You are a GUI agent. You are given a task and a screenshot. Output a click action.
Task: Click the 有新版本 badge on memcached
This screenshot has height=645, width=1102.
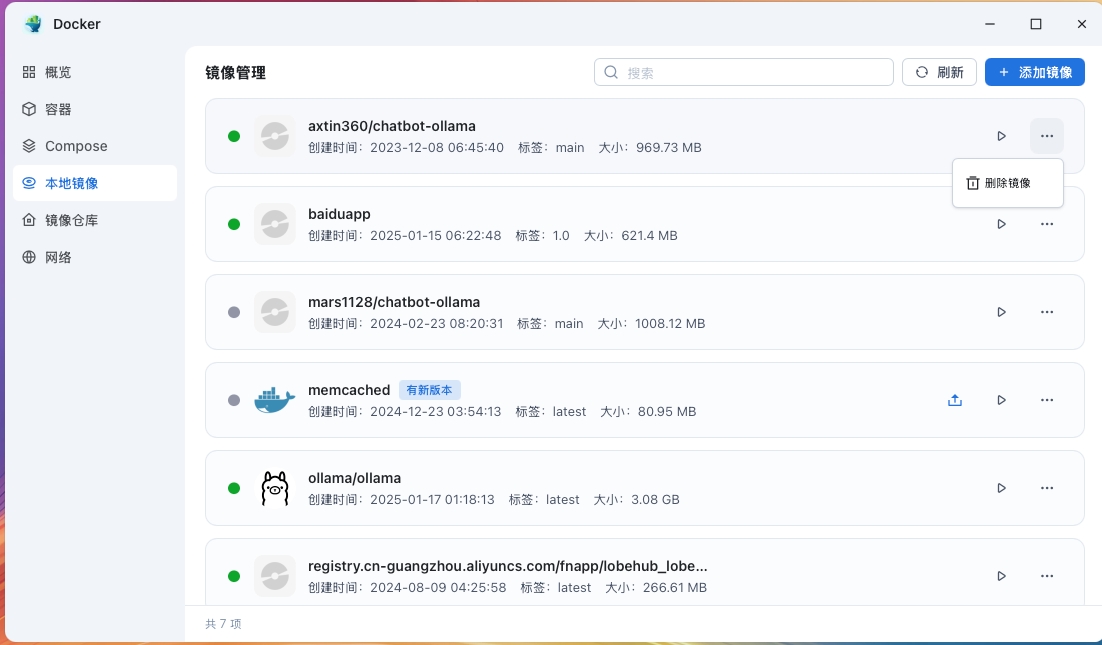tap(429, 390)
